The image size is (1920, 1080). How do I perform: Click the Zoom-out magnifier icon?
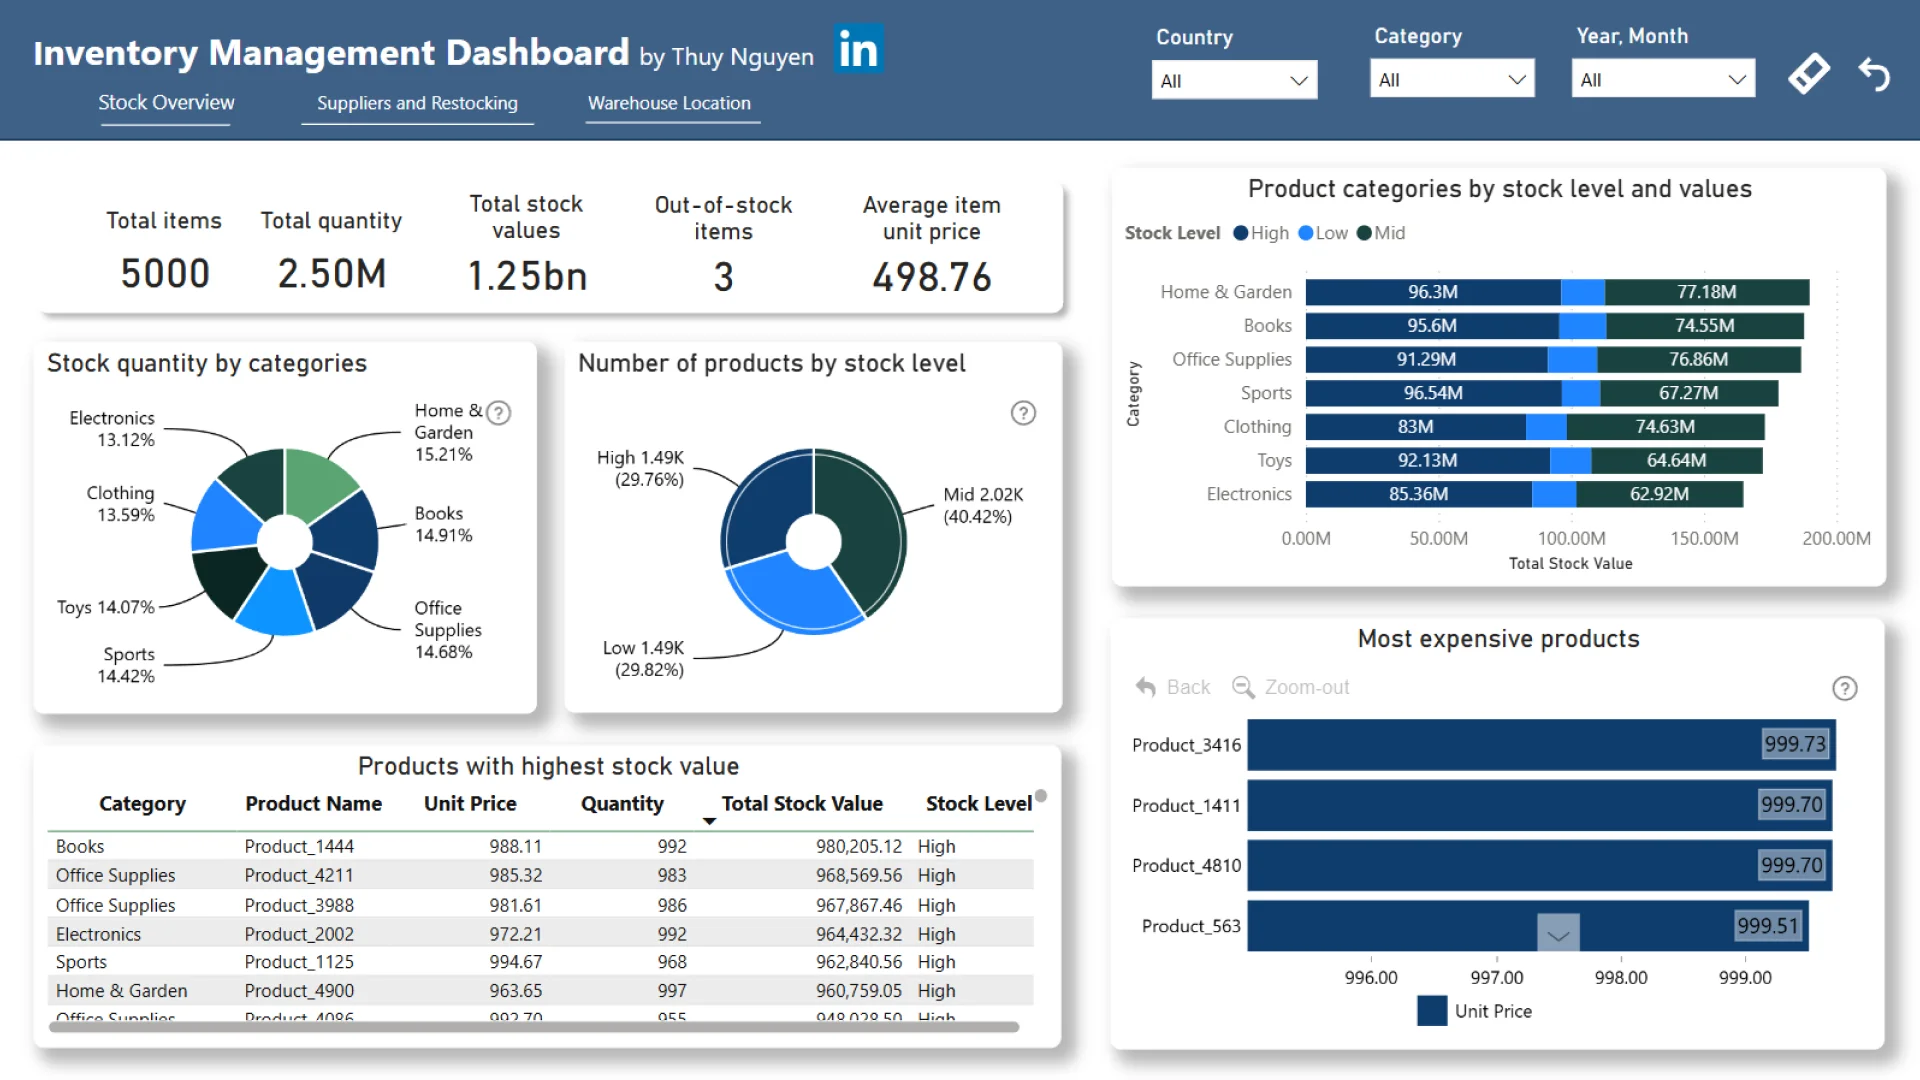click(x=1243, y=687)
